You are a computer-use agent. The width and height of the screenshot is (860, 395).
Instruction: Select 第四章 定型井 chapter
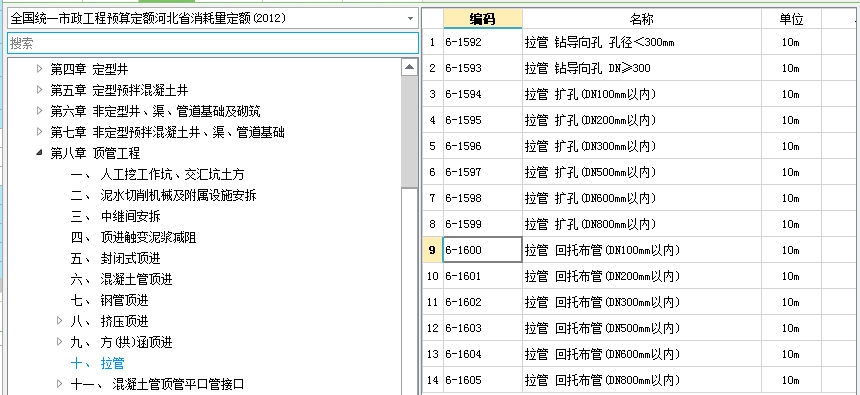coord(89,70)
